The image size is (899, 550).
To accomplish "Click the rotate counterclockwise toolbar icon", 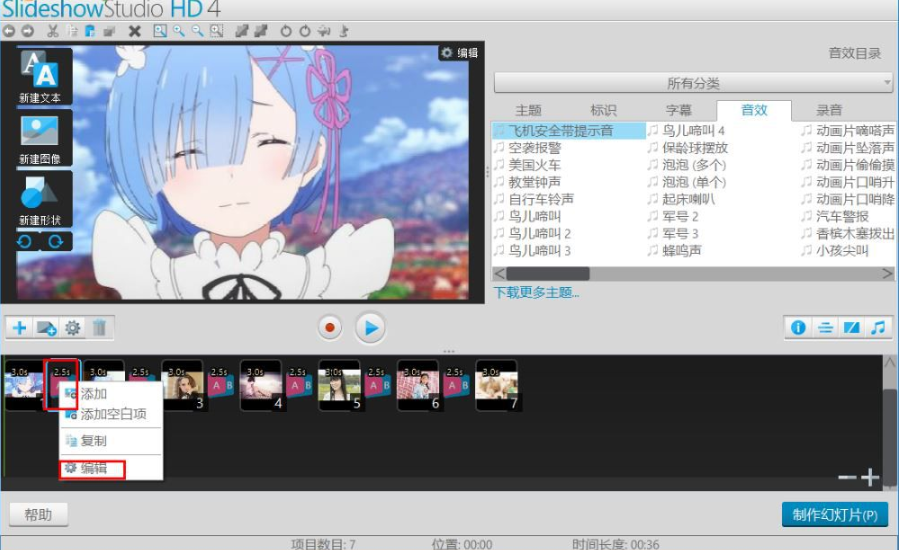I will point(286,31).
